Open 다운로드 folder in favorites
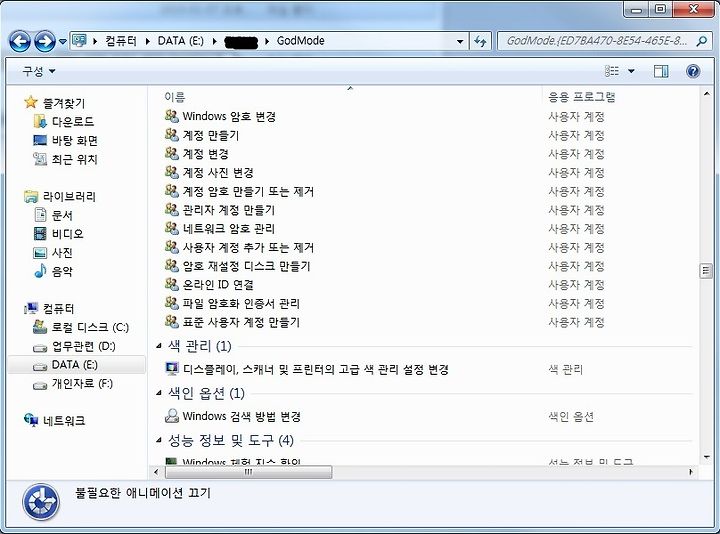Viewport: 720px width, 534px height. pyautogui.click(x=73, y=122)
